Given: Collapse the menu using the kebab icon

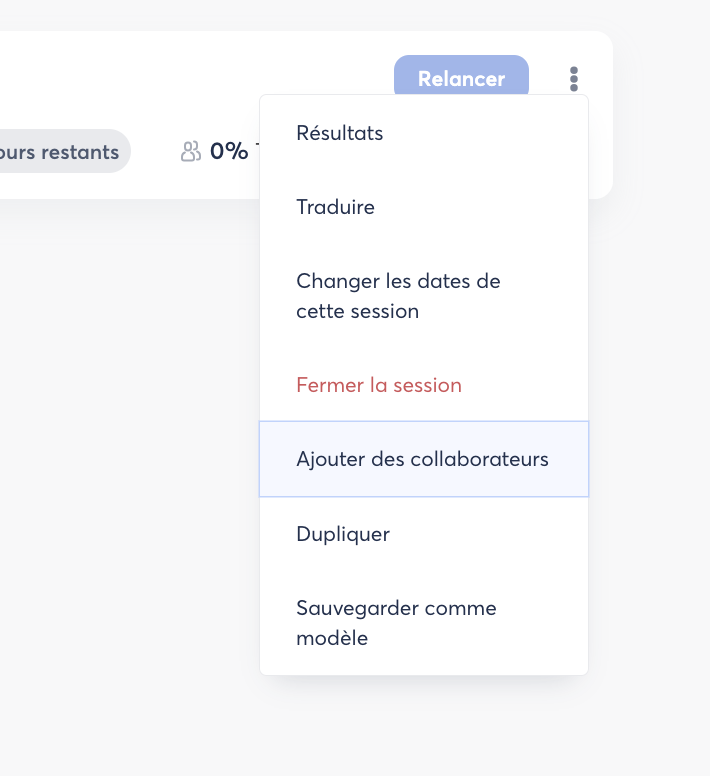Looking at the screenshot, I should 573,79.
